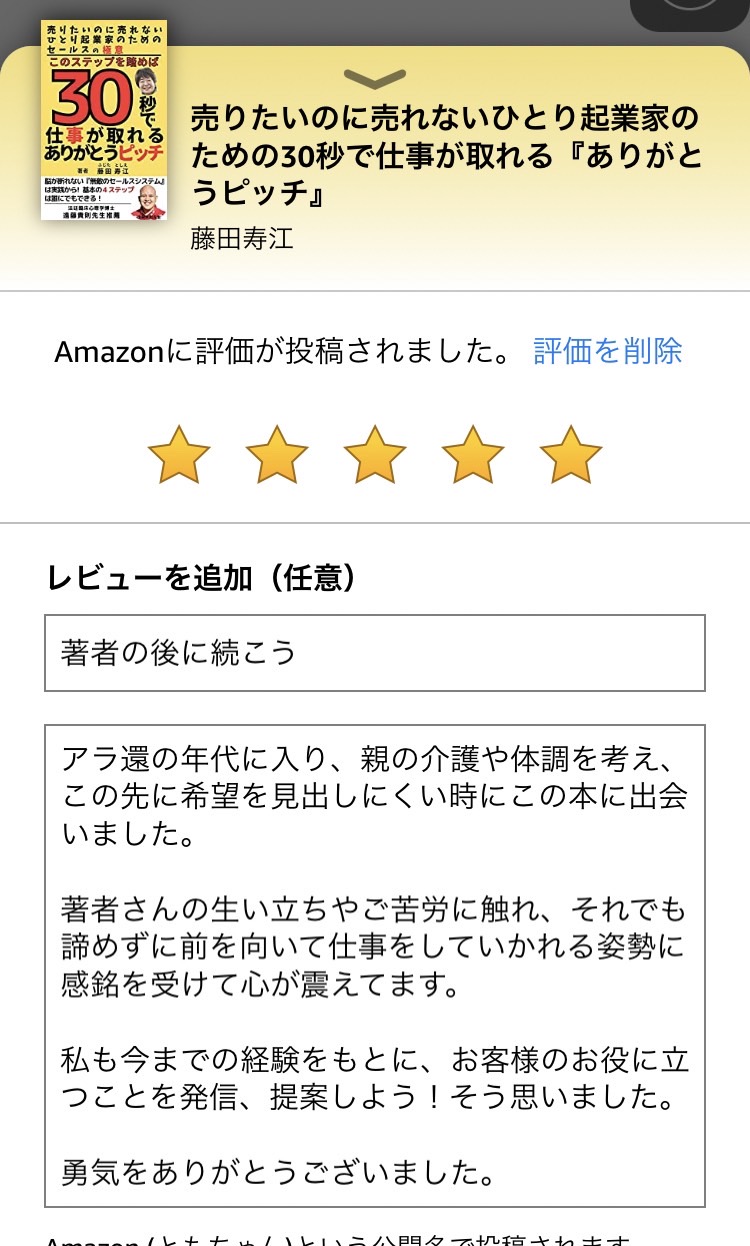Image resolution: width=750 pixels, height=1246 pixels.
Task: Tap the public name notice at the bottom
Action: 338,1240
